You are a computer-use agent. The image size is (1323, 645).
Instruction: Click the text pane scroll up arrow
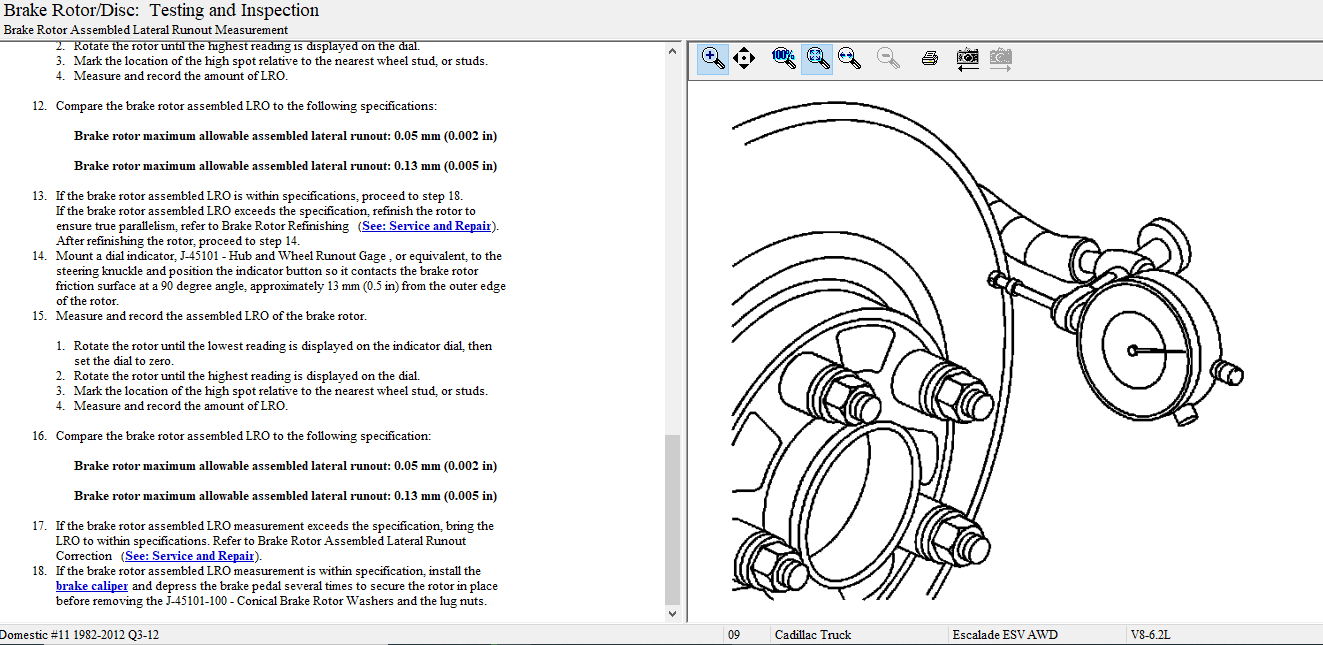click(x=672, y=50)
